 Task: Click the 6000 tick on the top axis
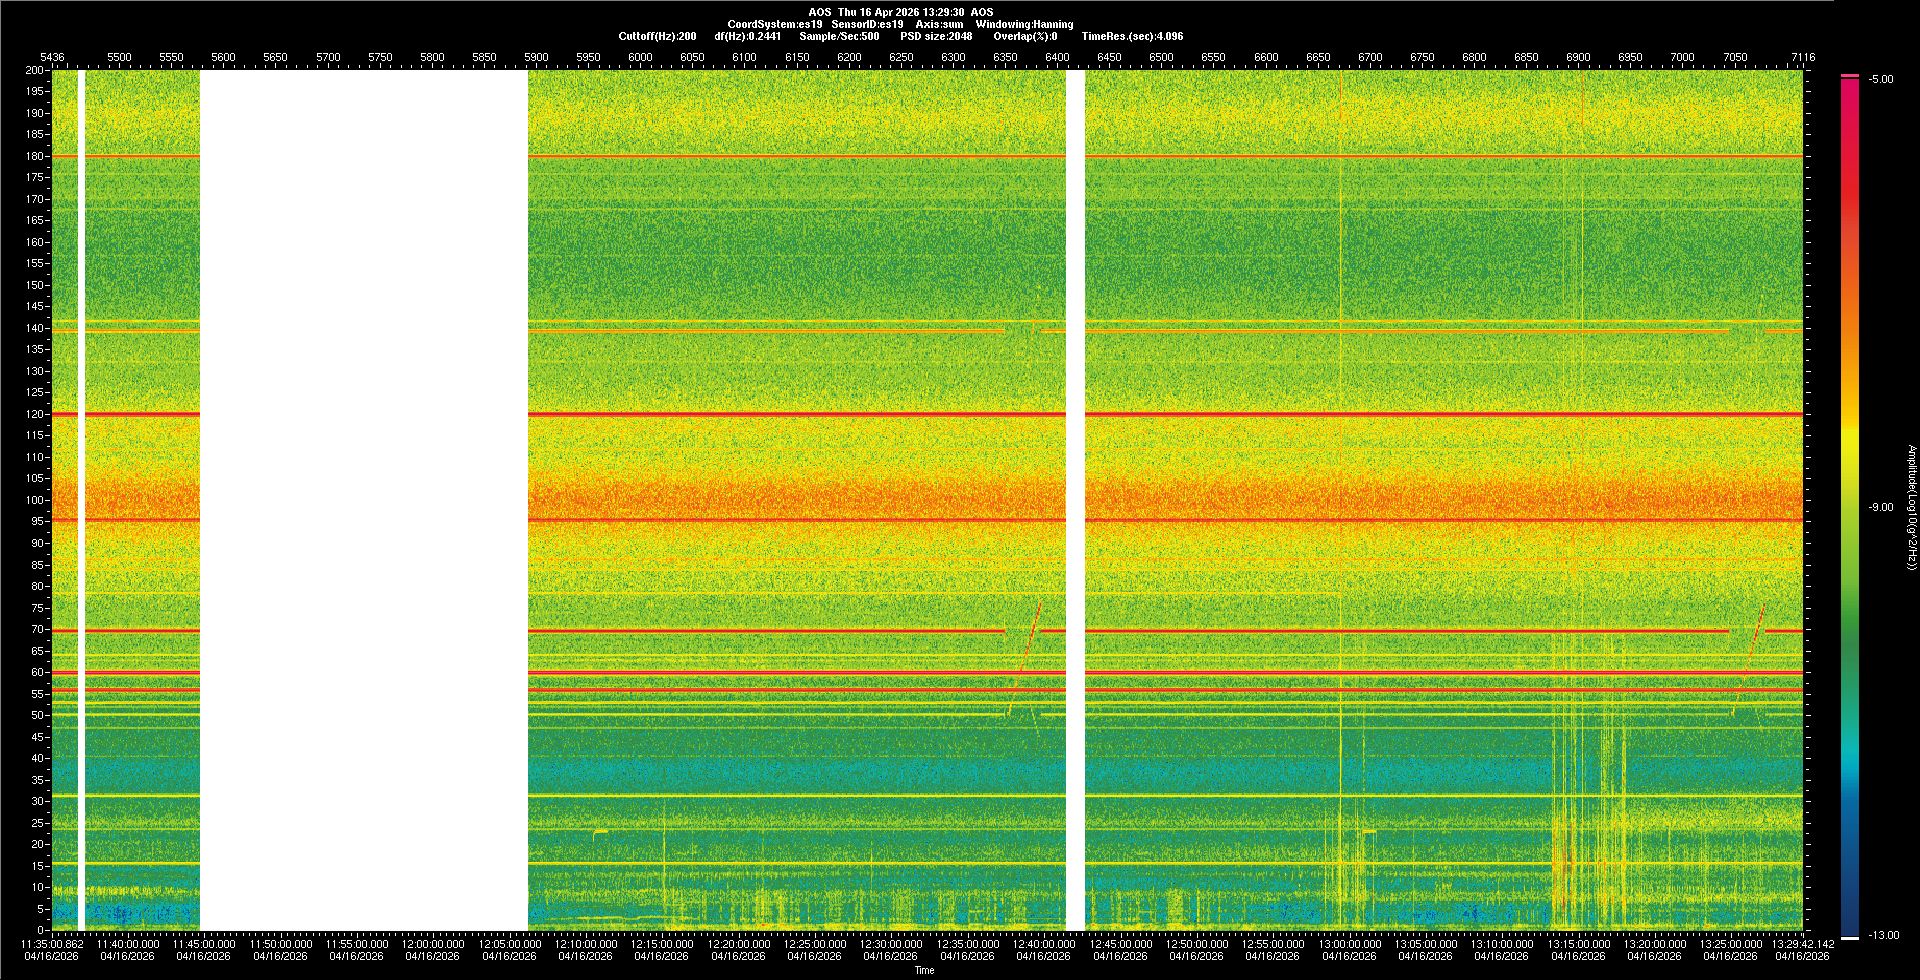pyautogui.click(x=640, y=57)
